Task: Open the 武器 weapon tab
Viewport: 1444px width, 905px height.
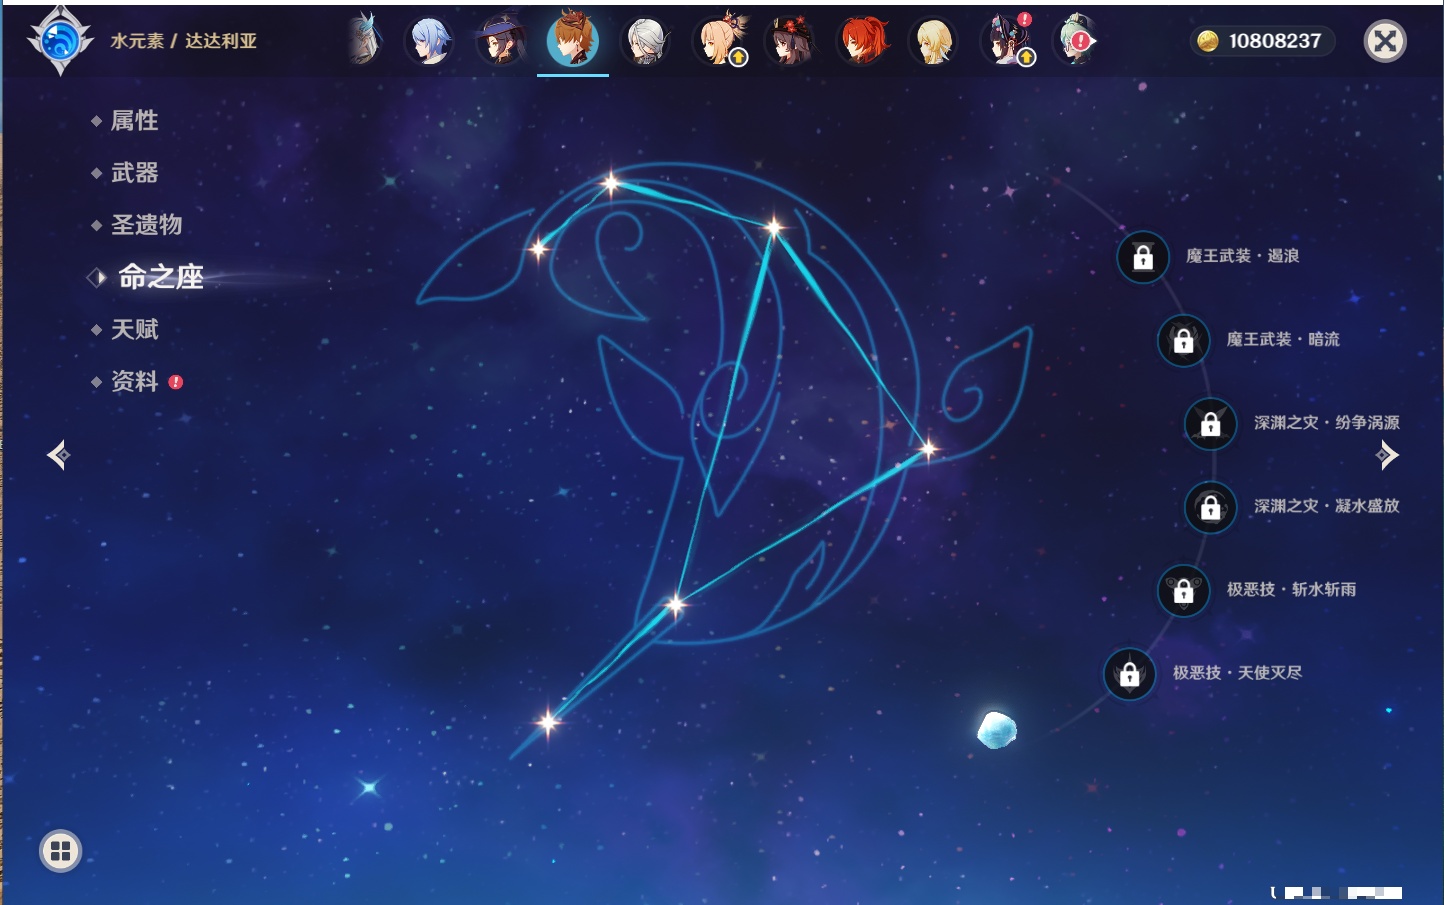Action: tap(134, 173)
